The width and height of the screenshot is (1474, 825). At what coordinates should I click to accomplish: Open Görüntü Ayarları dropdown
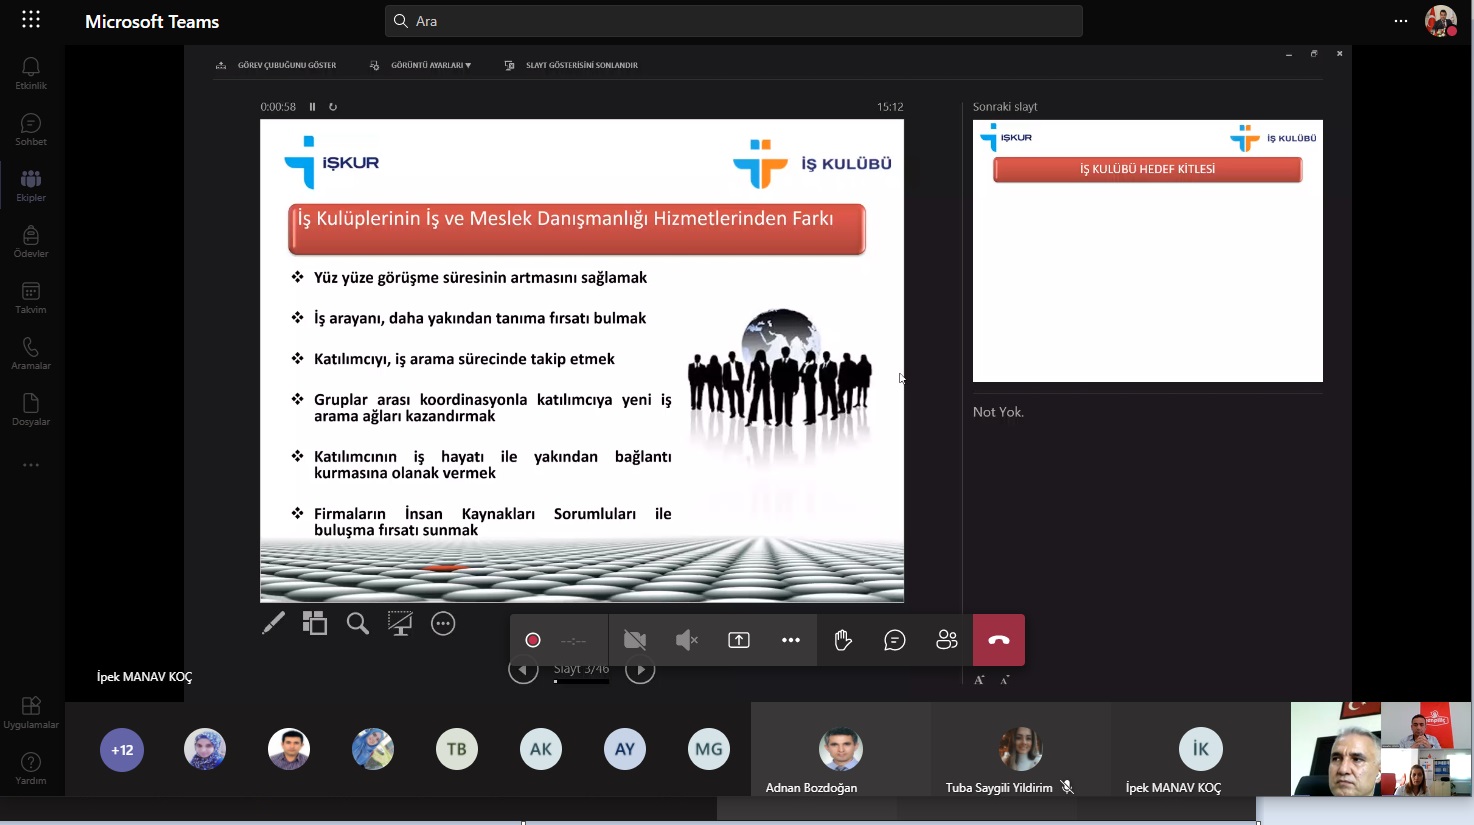coord(420,65)
